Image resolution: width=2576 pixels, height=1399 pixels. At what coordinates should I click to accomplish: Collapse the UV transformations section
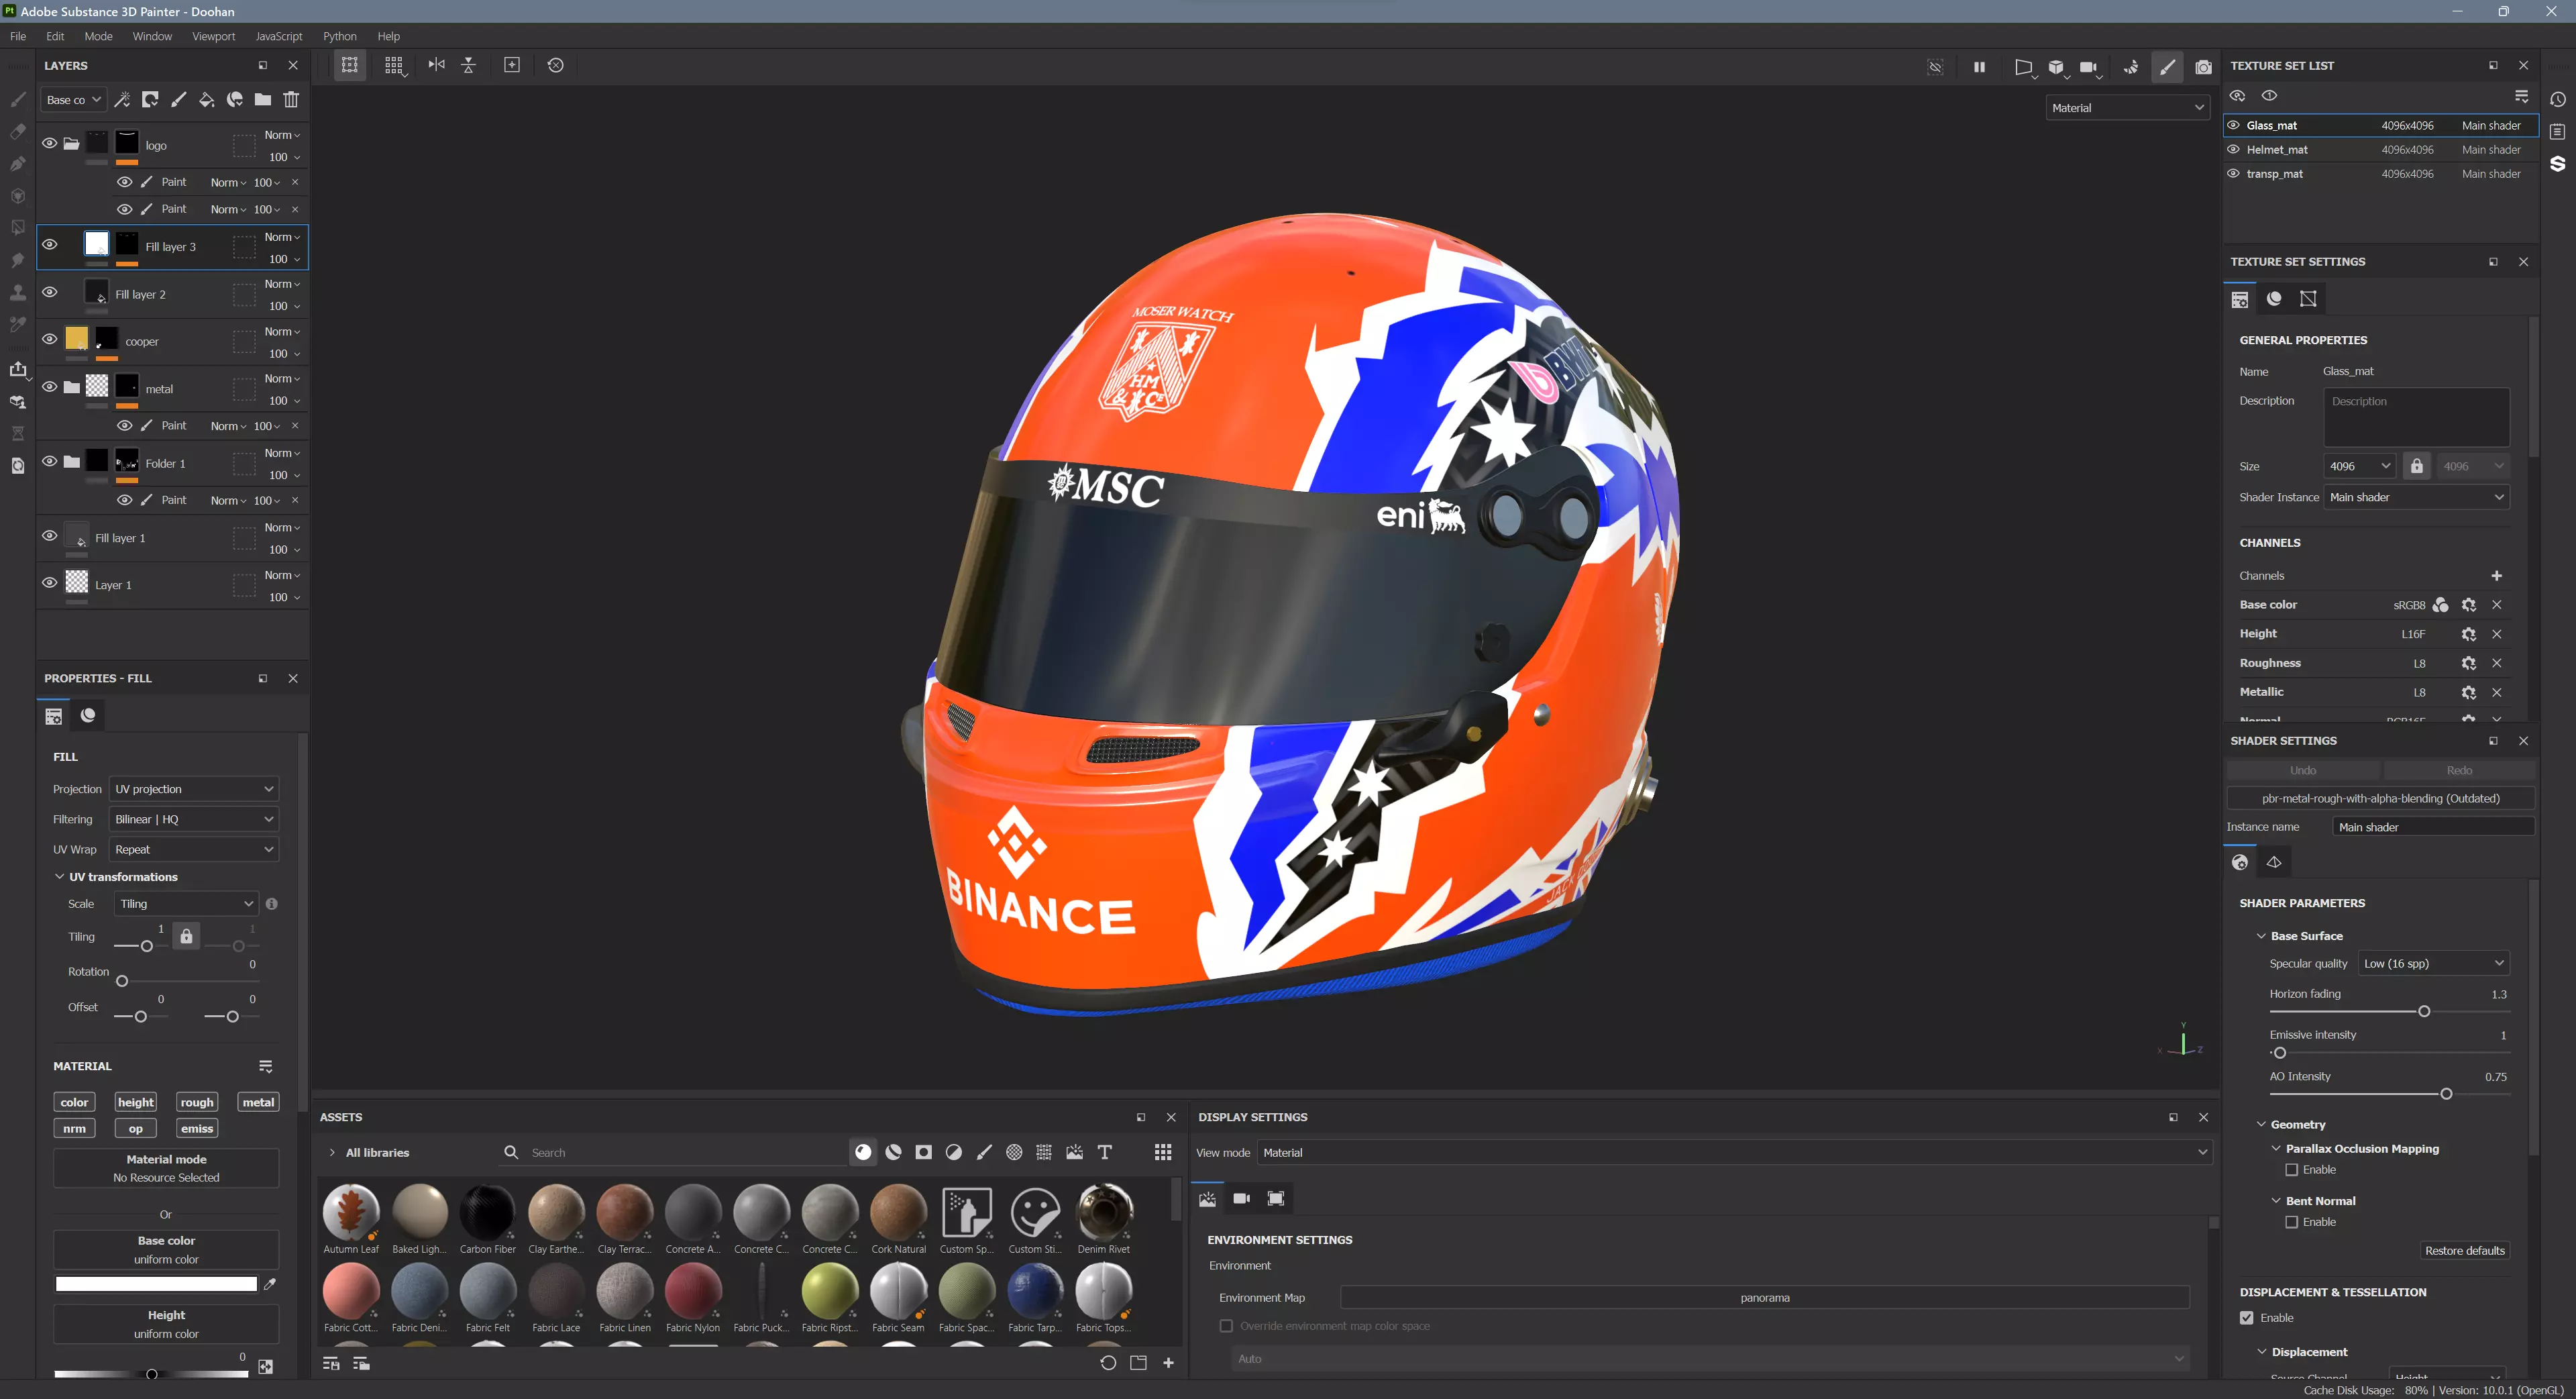[x=60, y=877]
